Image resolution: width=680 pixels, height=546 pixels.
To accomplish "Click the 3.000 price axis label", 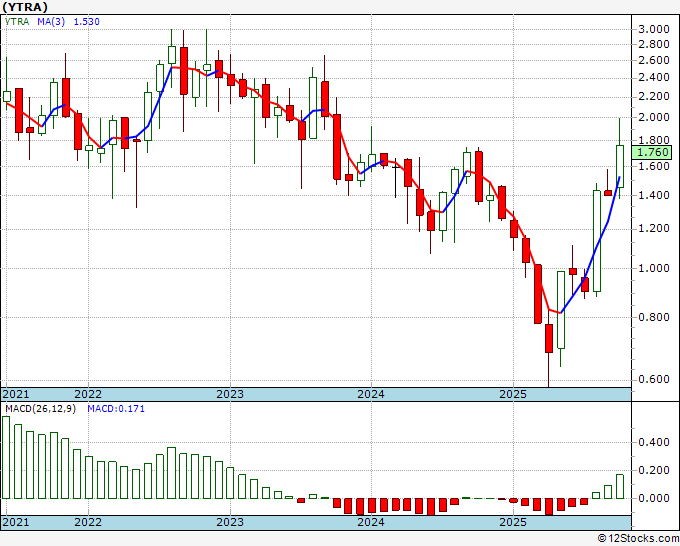I will pos(654,29).
